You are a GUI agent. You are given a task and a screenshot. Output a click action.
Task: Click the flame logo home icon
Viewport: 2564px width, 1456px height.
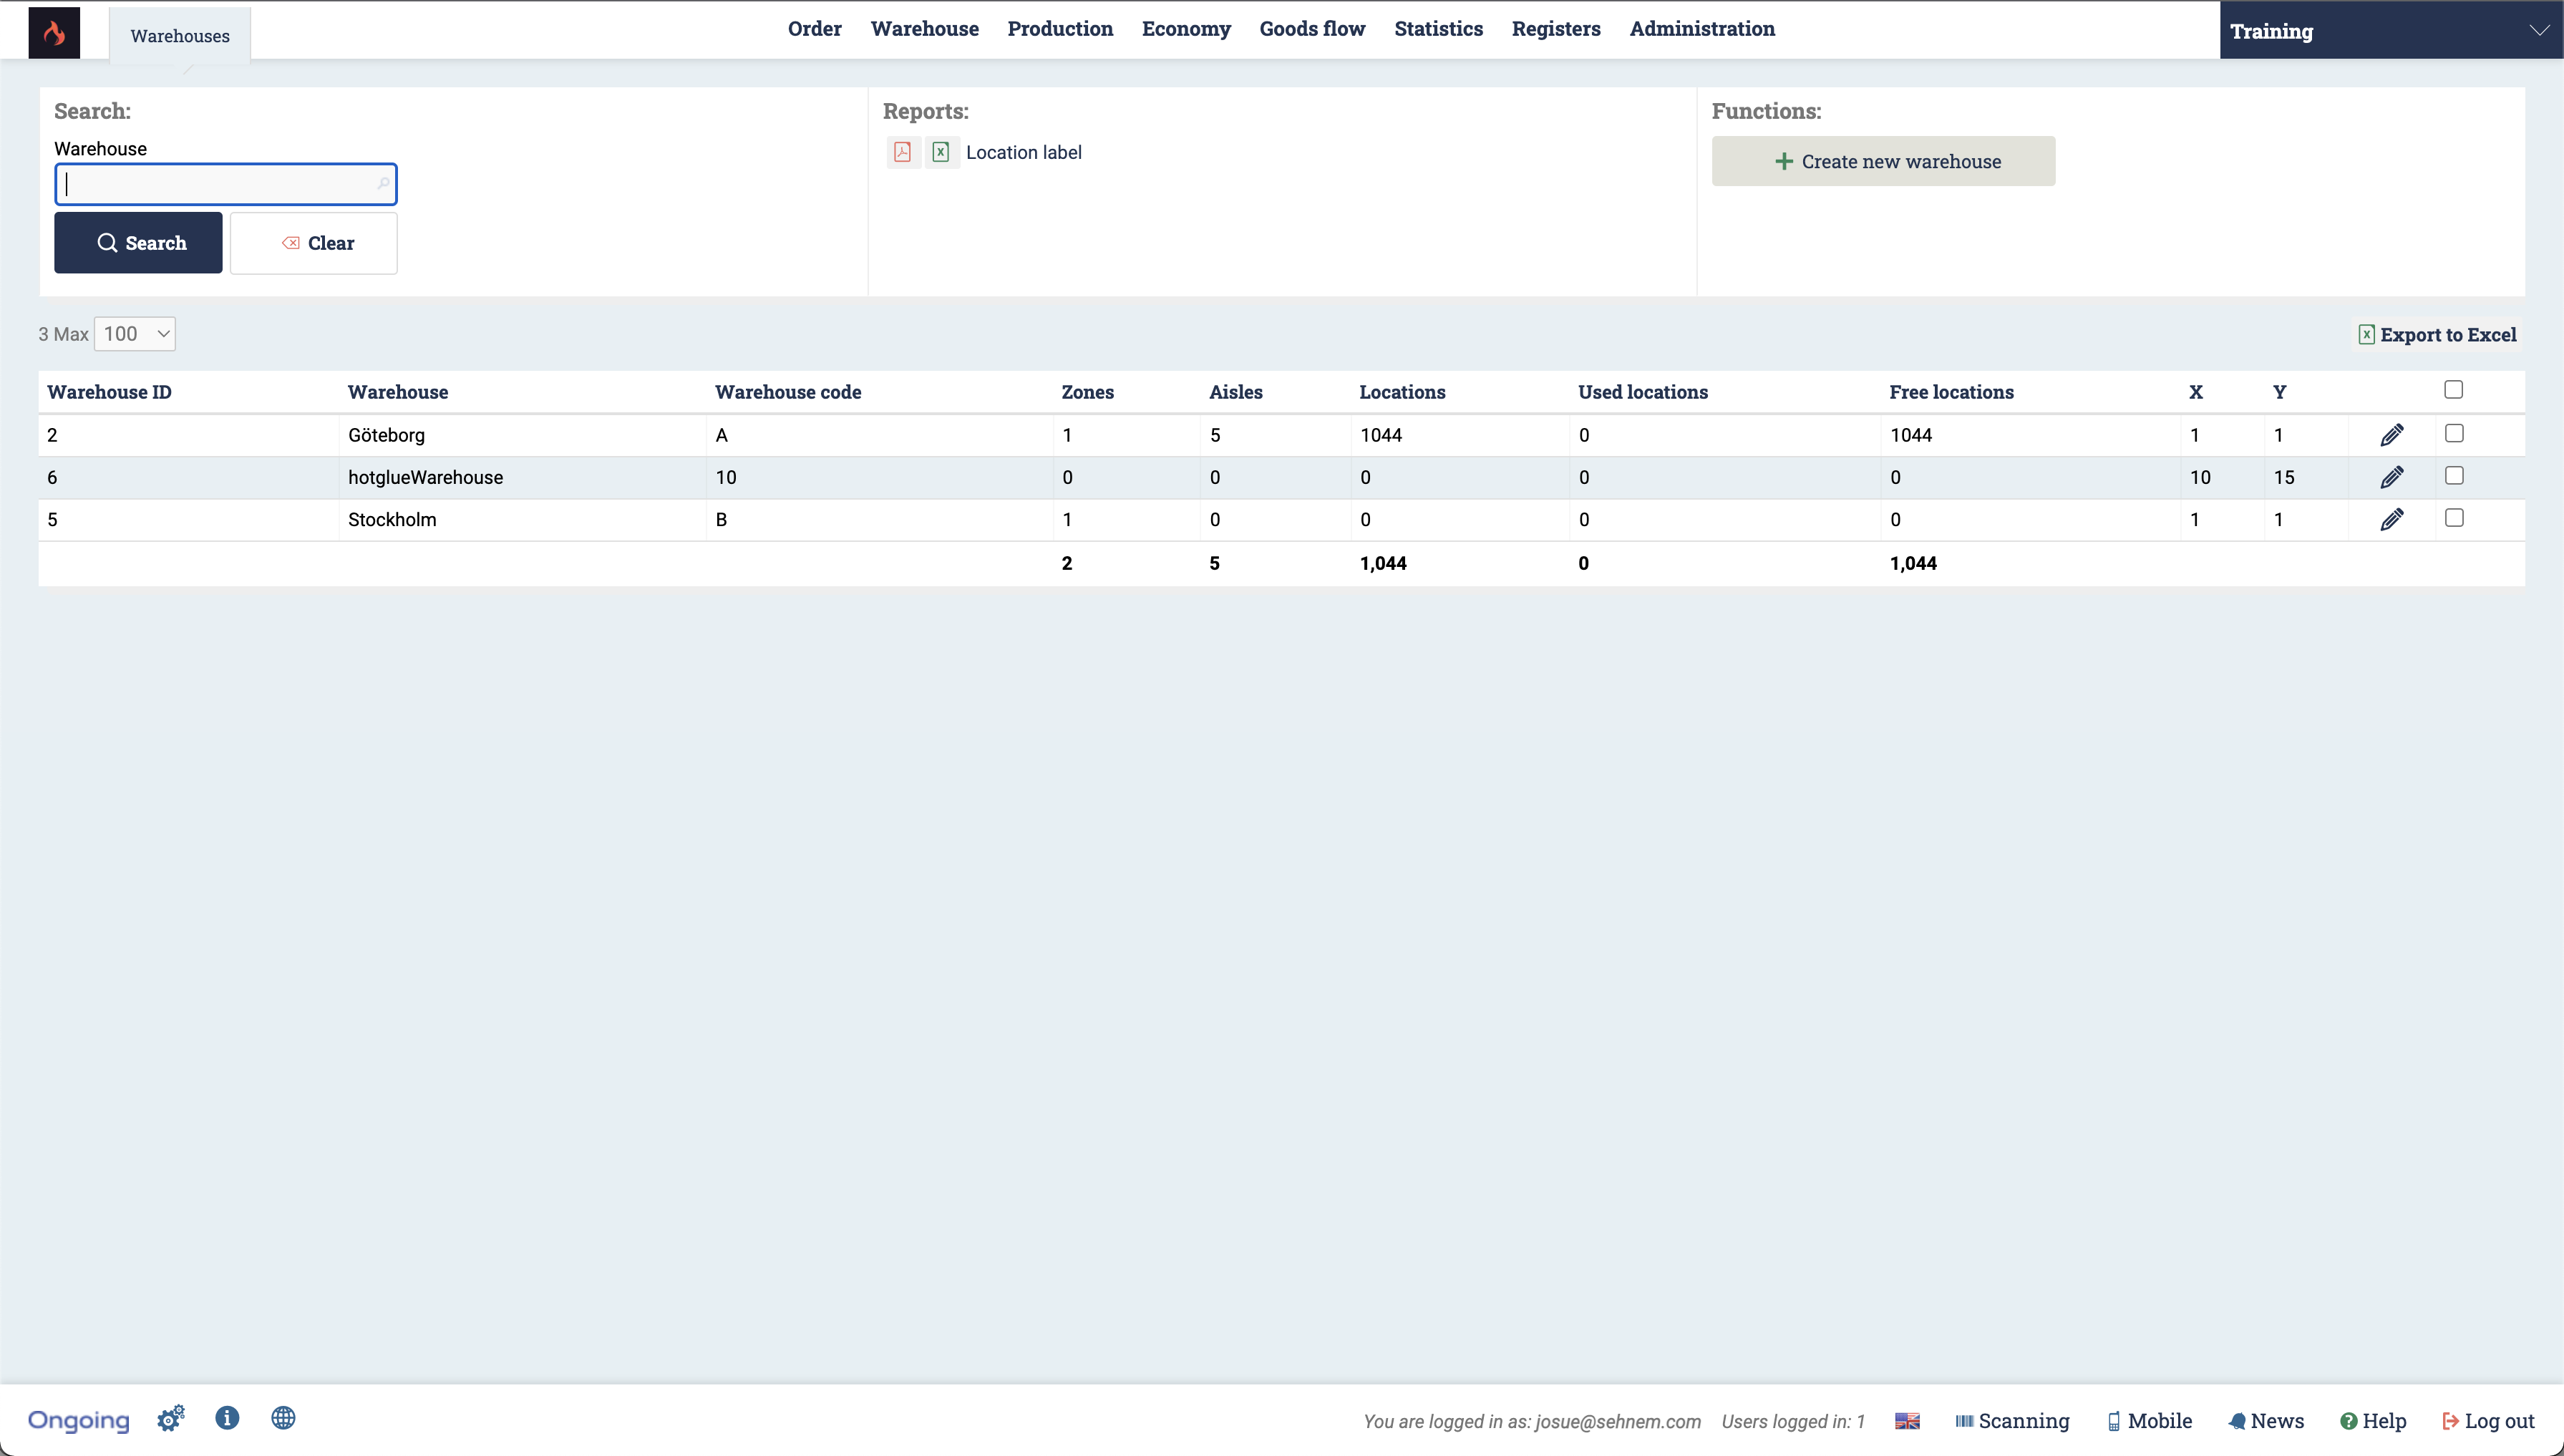[x=54, y=32]
